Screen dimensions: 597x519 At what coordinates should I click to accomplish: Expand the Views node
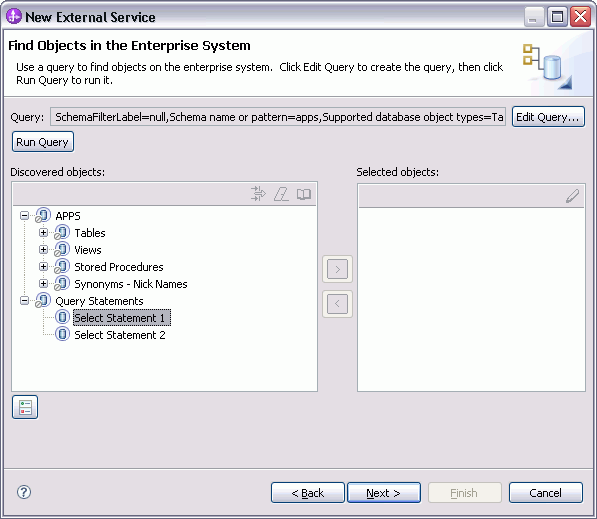(43, 250)
